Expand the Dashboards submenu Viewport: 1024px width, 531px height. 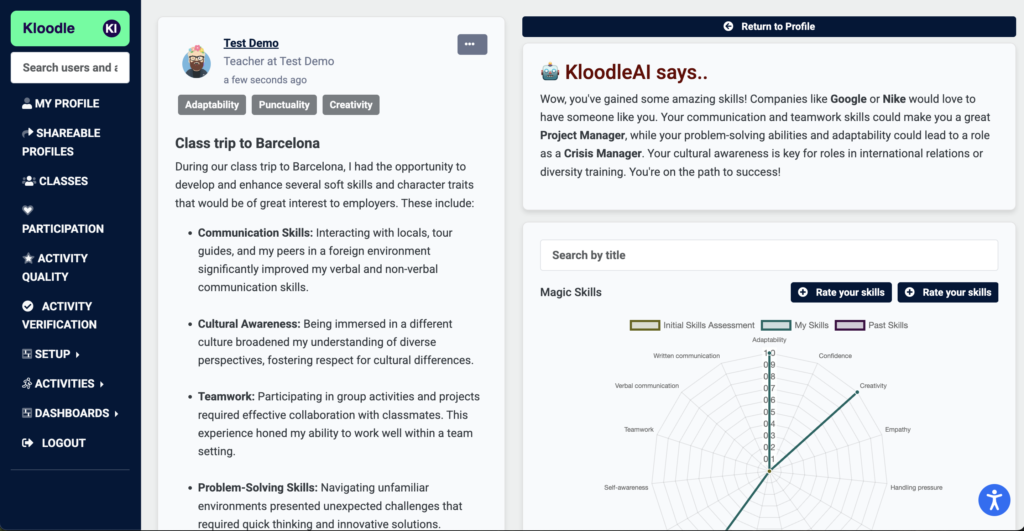[x=70, y=413]
